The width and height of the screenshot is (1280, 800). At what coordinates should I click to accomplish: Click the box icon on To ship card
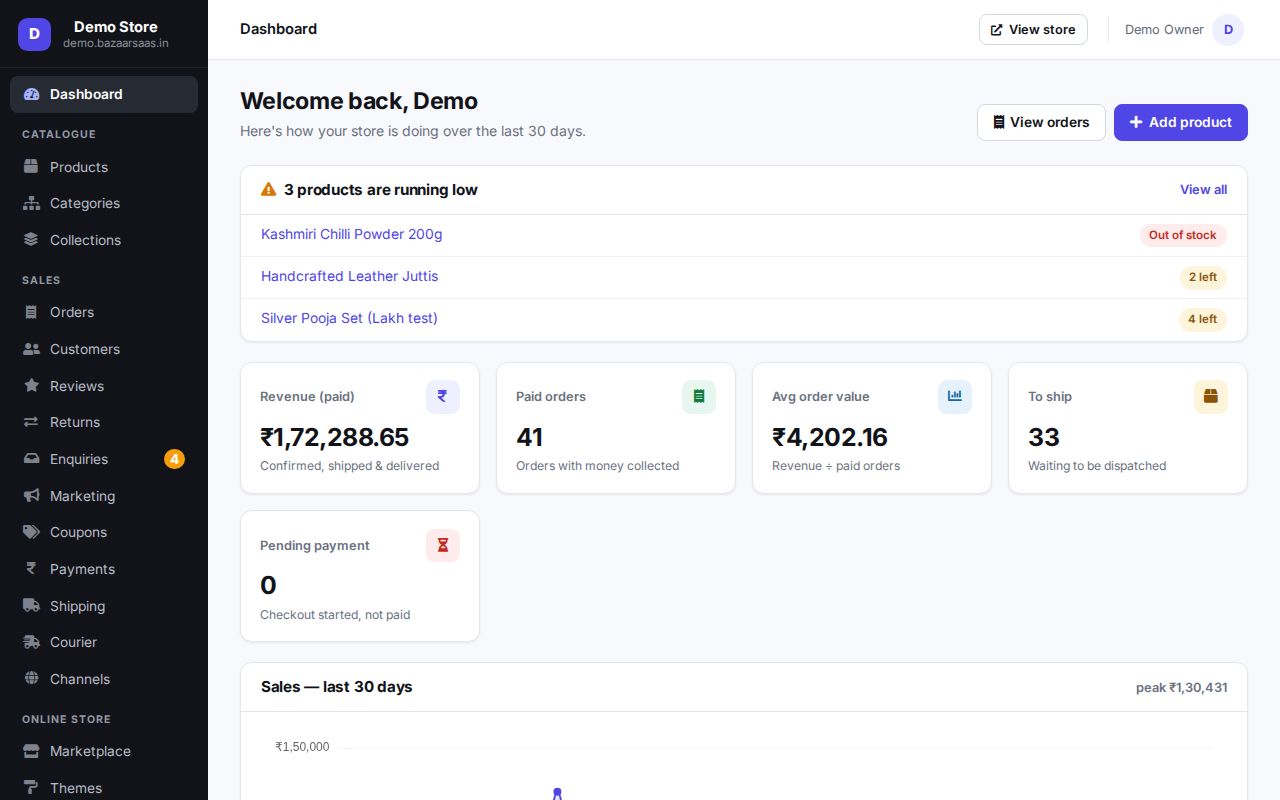(1211, 397)
